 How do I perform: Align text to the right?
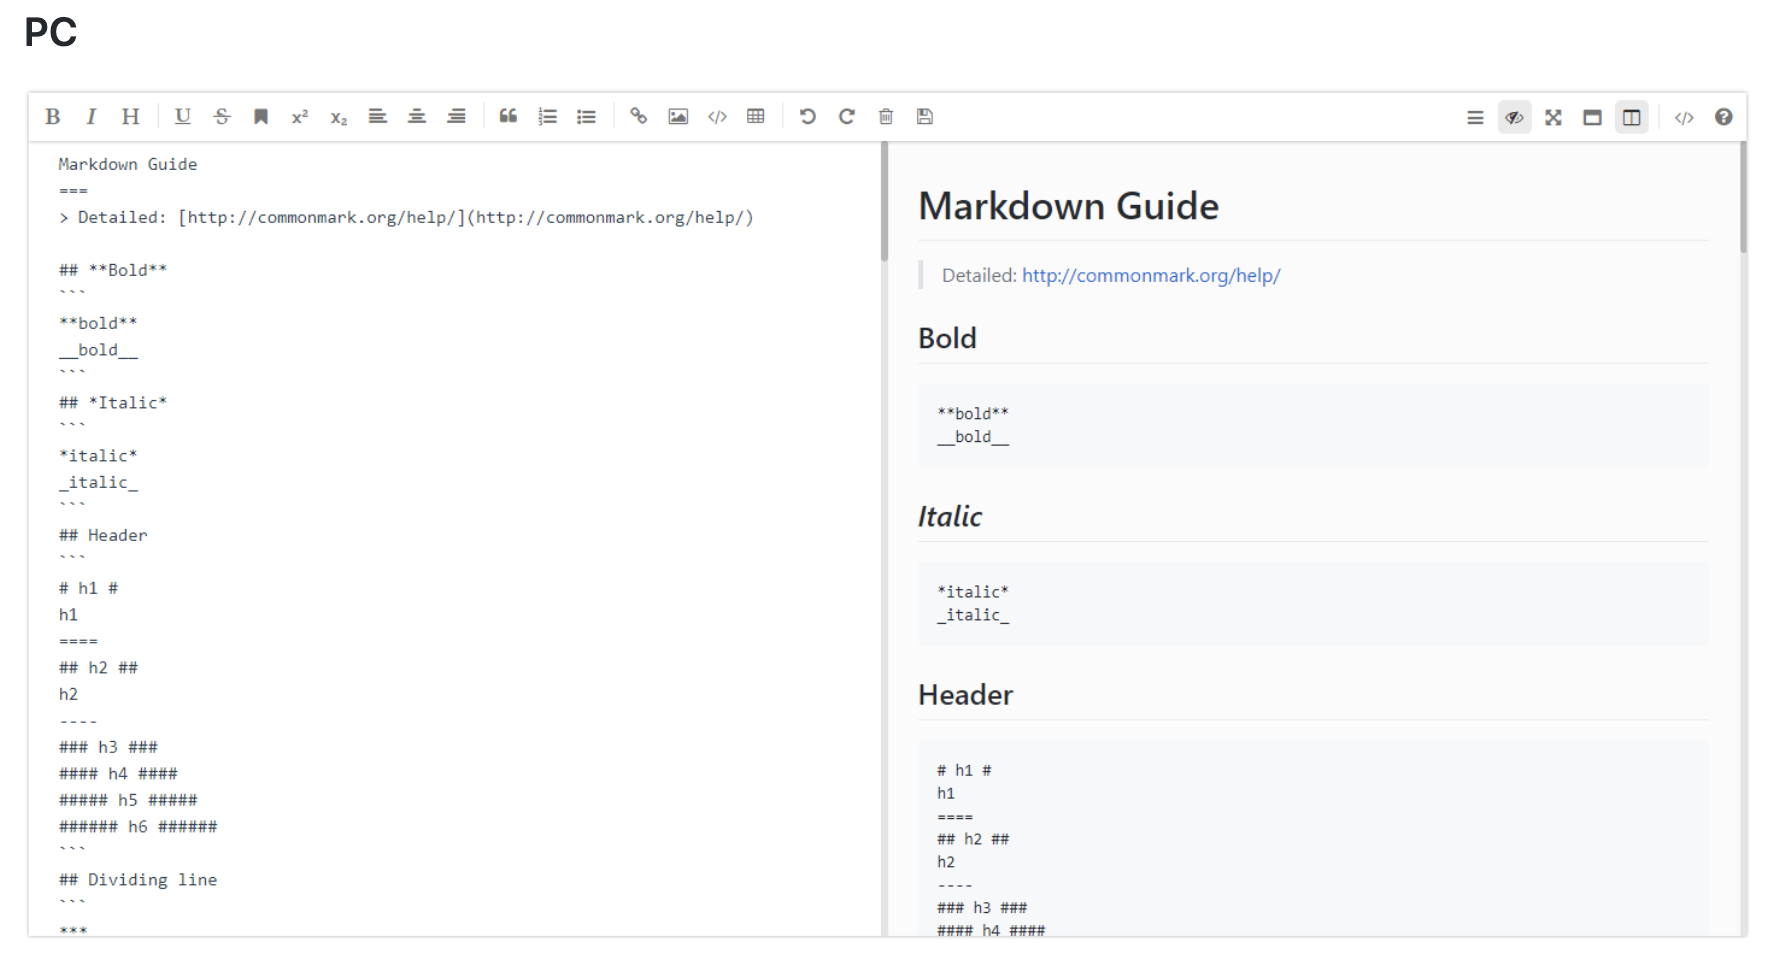tap(456, 117)
